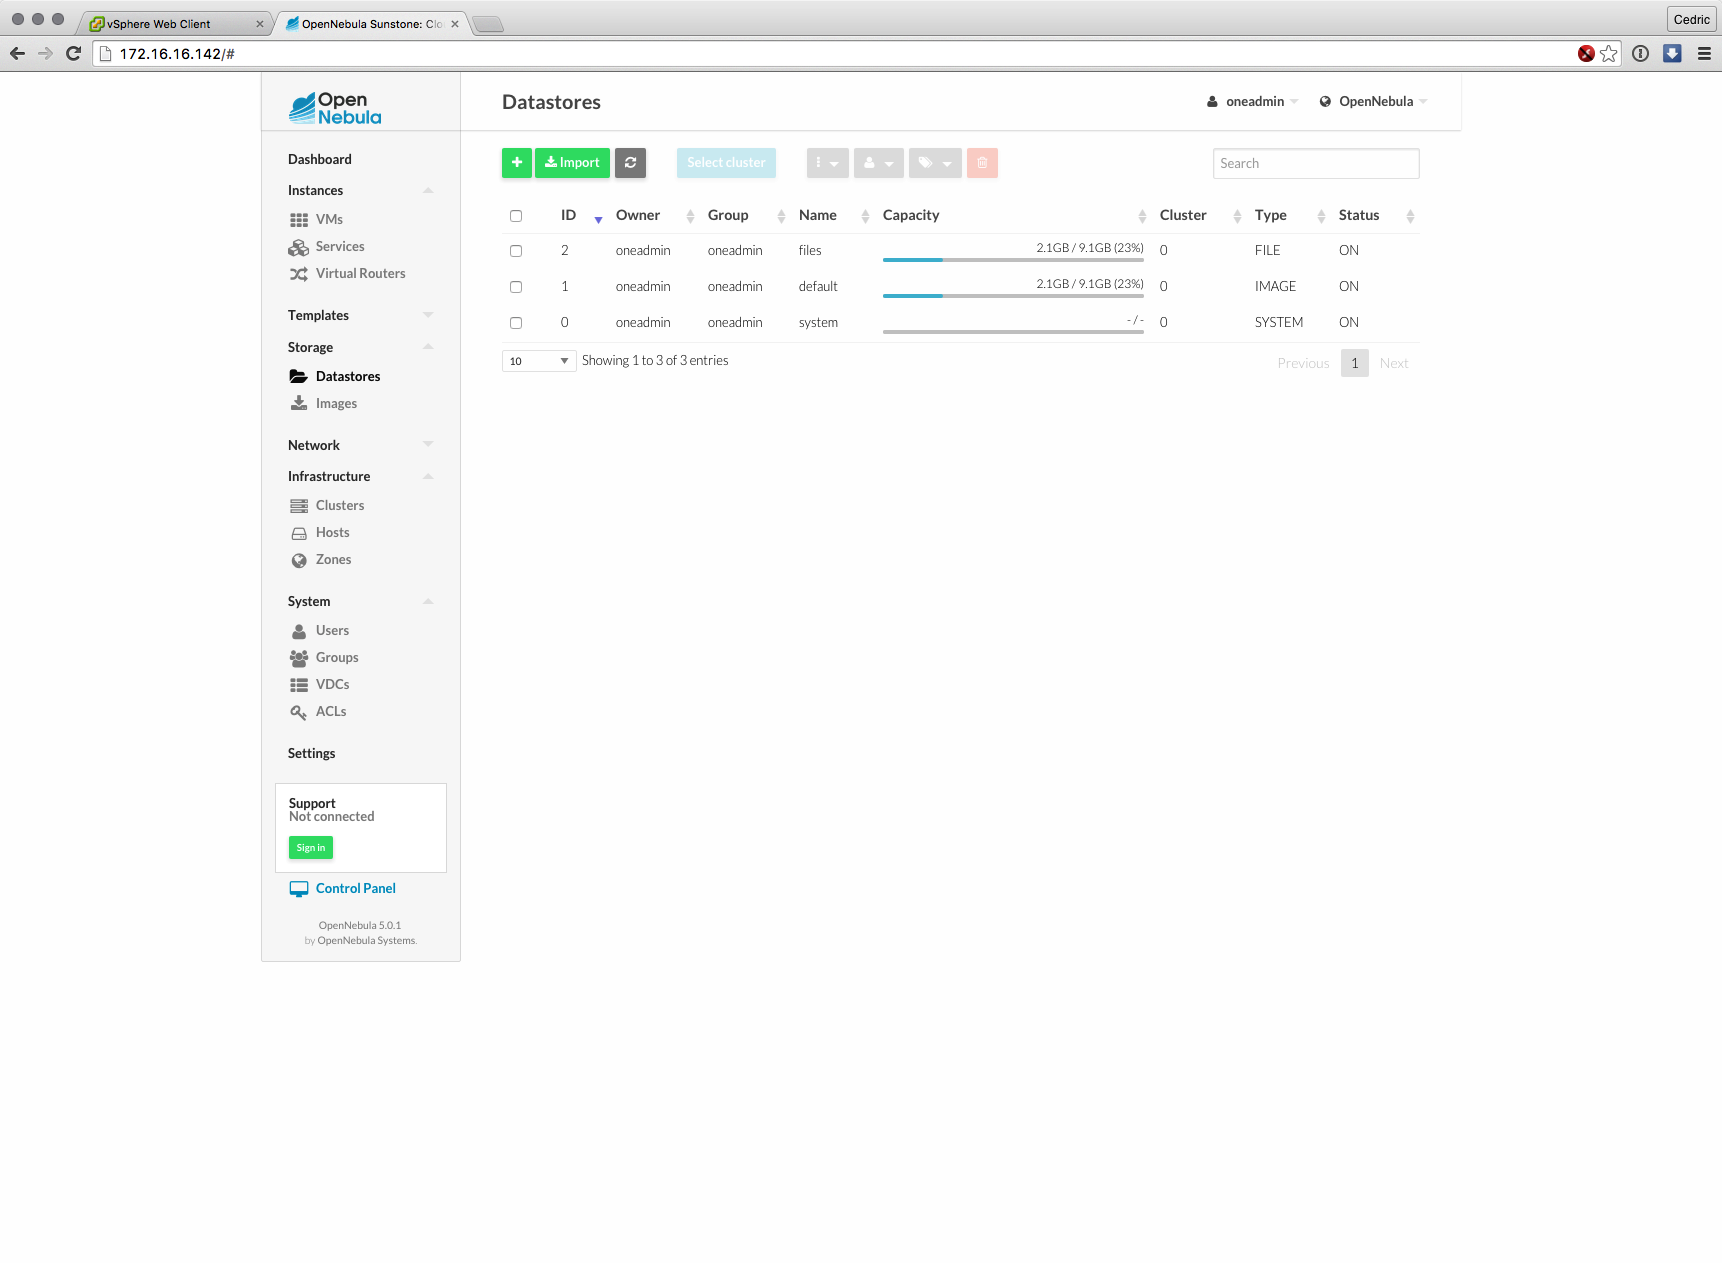Open the page size dropdown showing 10

click(x=539, y=361)
